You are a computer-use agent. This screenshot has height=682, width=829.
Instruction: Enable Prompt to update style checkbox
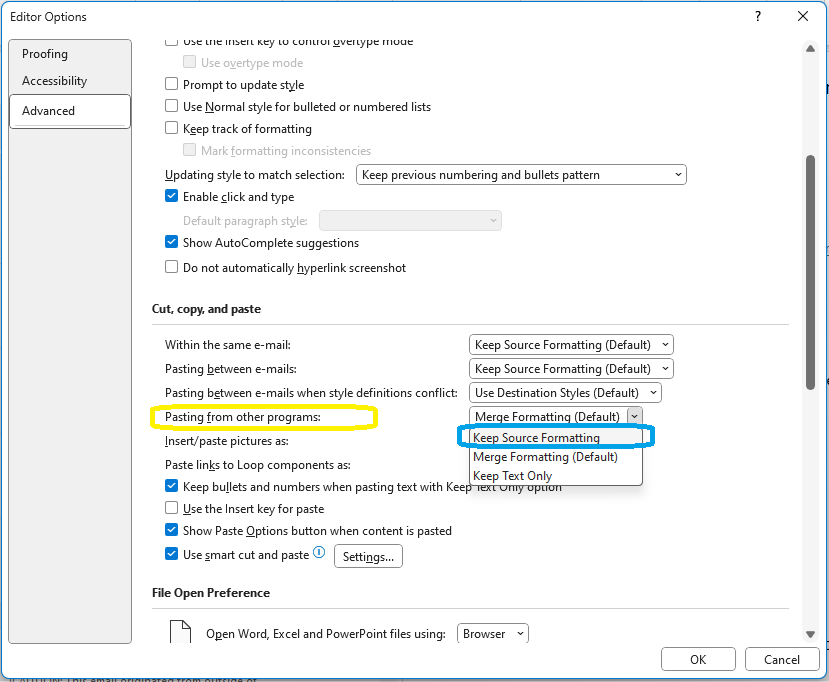172,85
